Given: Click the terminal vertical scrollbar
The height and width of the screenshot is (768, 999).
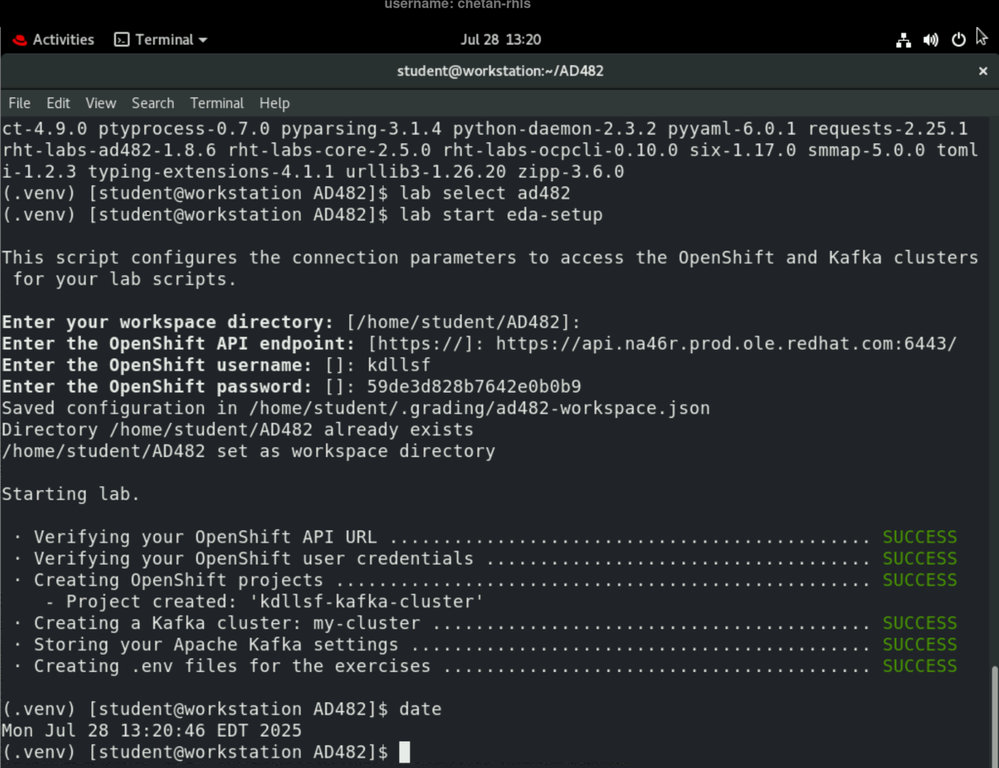Looking at the screenshot, I should coord(993,710).
